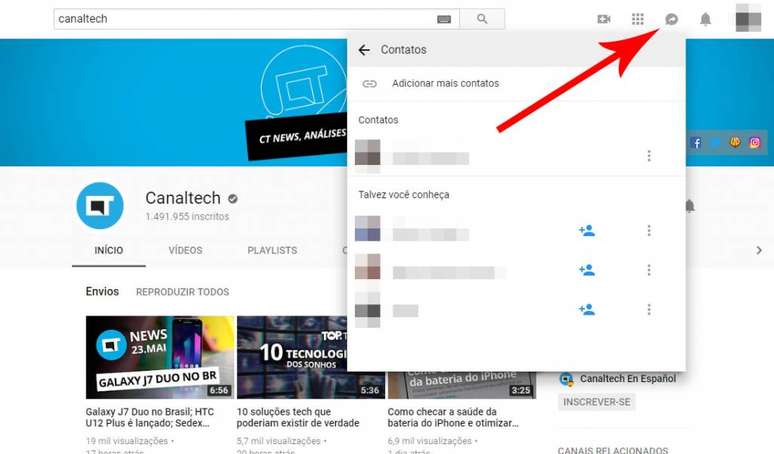Open options for the second suggested contact
Viewport: 774px width, 454px height.
649,270
